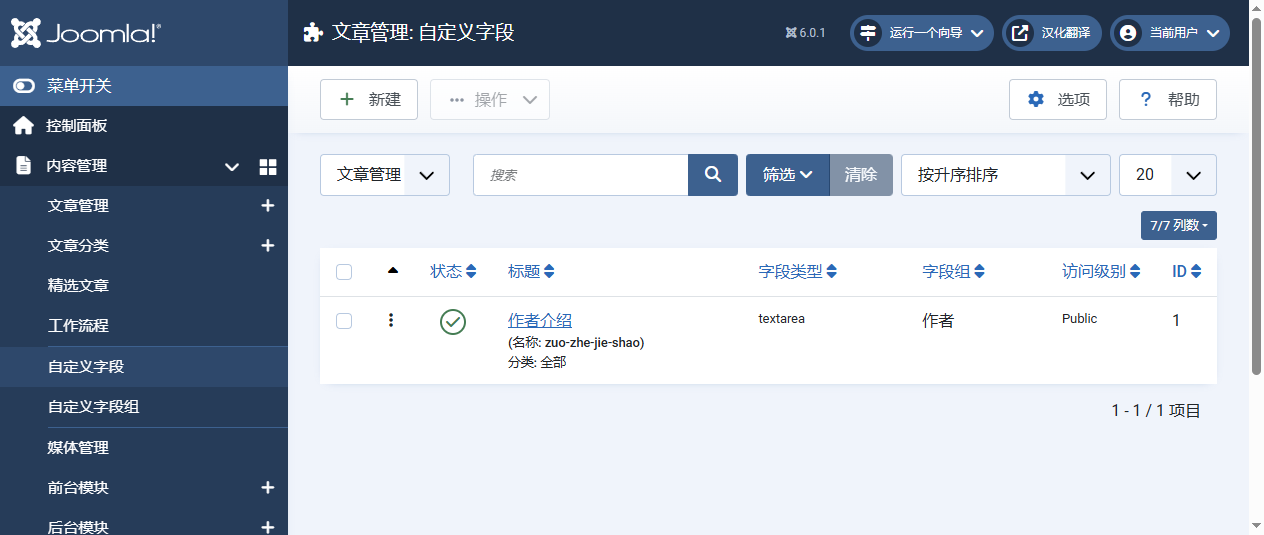Open the 按升序排序 ordering dropdown

[1006, 175]
